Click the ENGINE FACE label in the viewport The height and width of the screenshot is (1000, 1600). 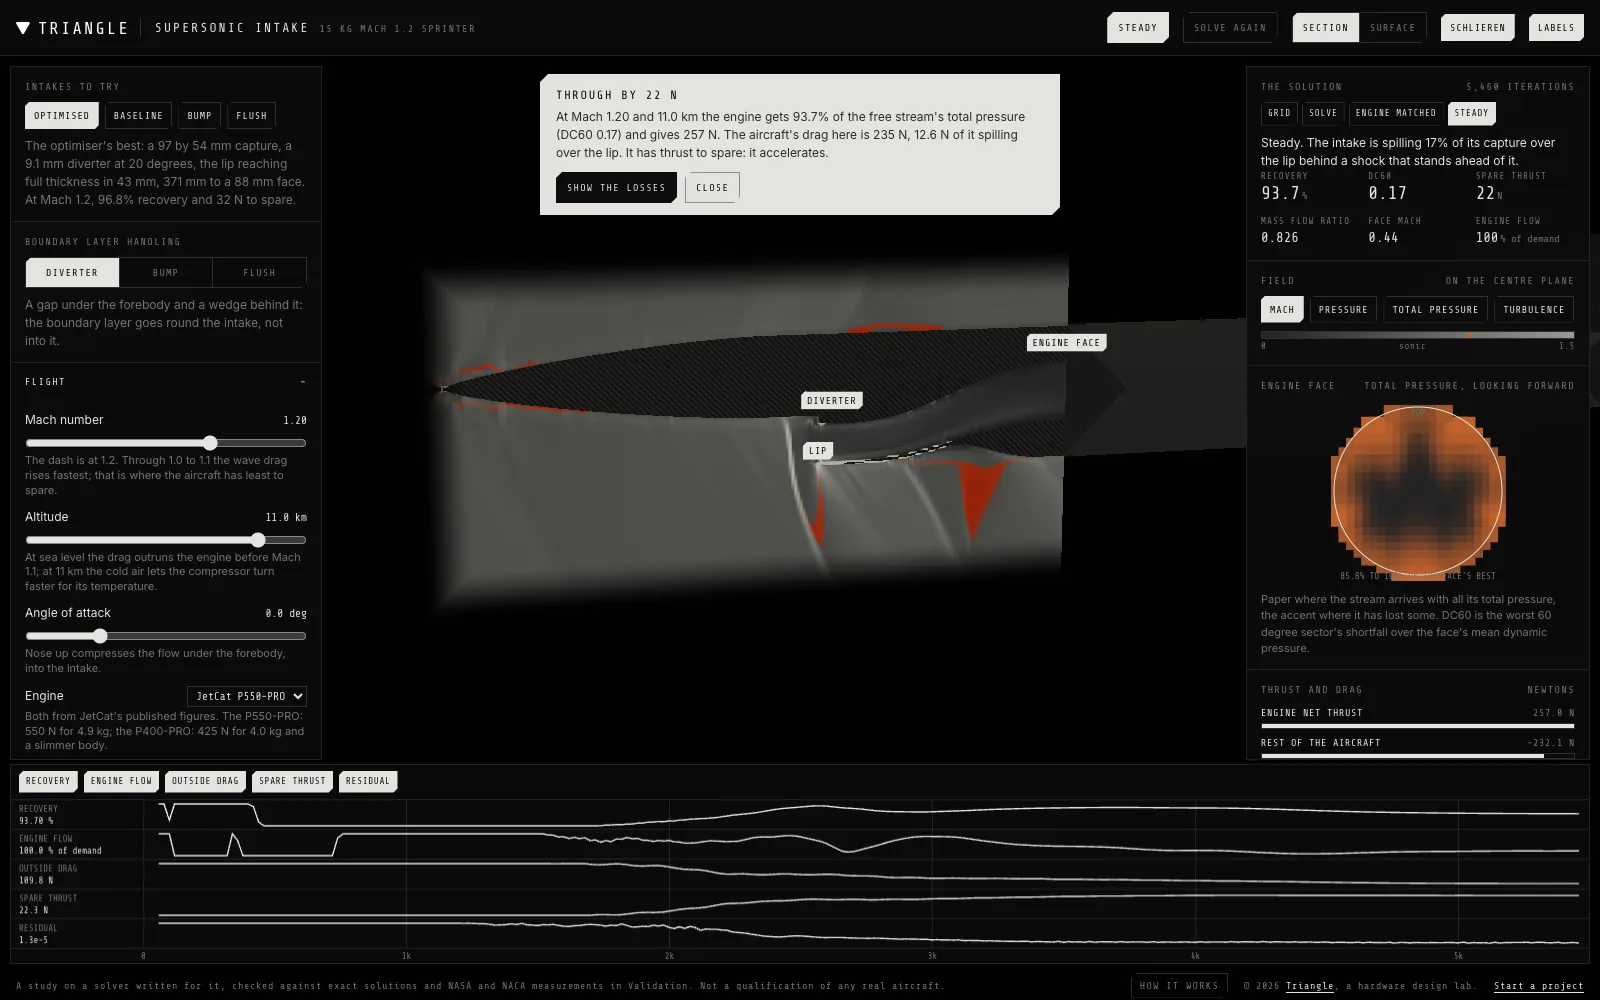coord(1066,343)
